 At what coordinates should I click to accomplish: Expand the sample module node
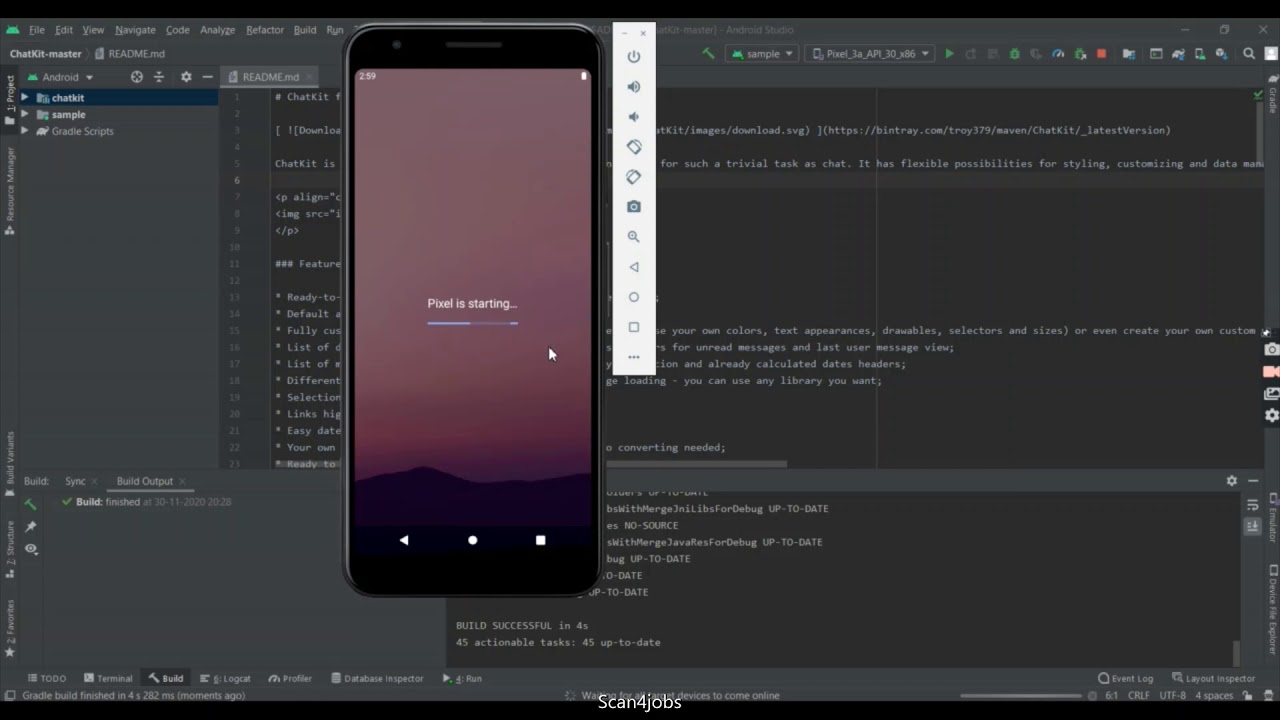click(x=25, y=115)
